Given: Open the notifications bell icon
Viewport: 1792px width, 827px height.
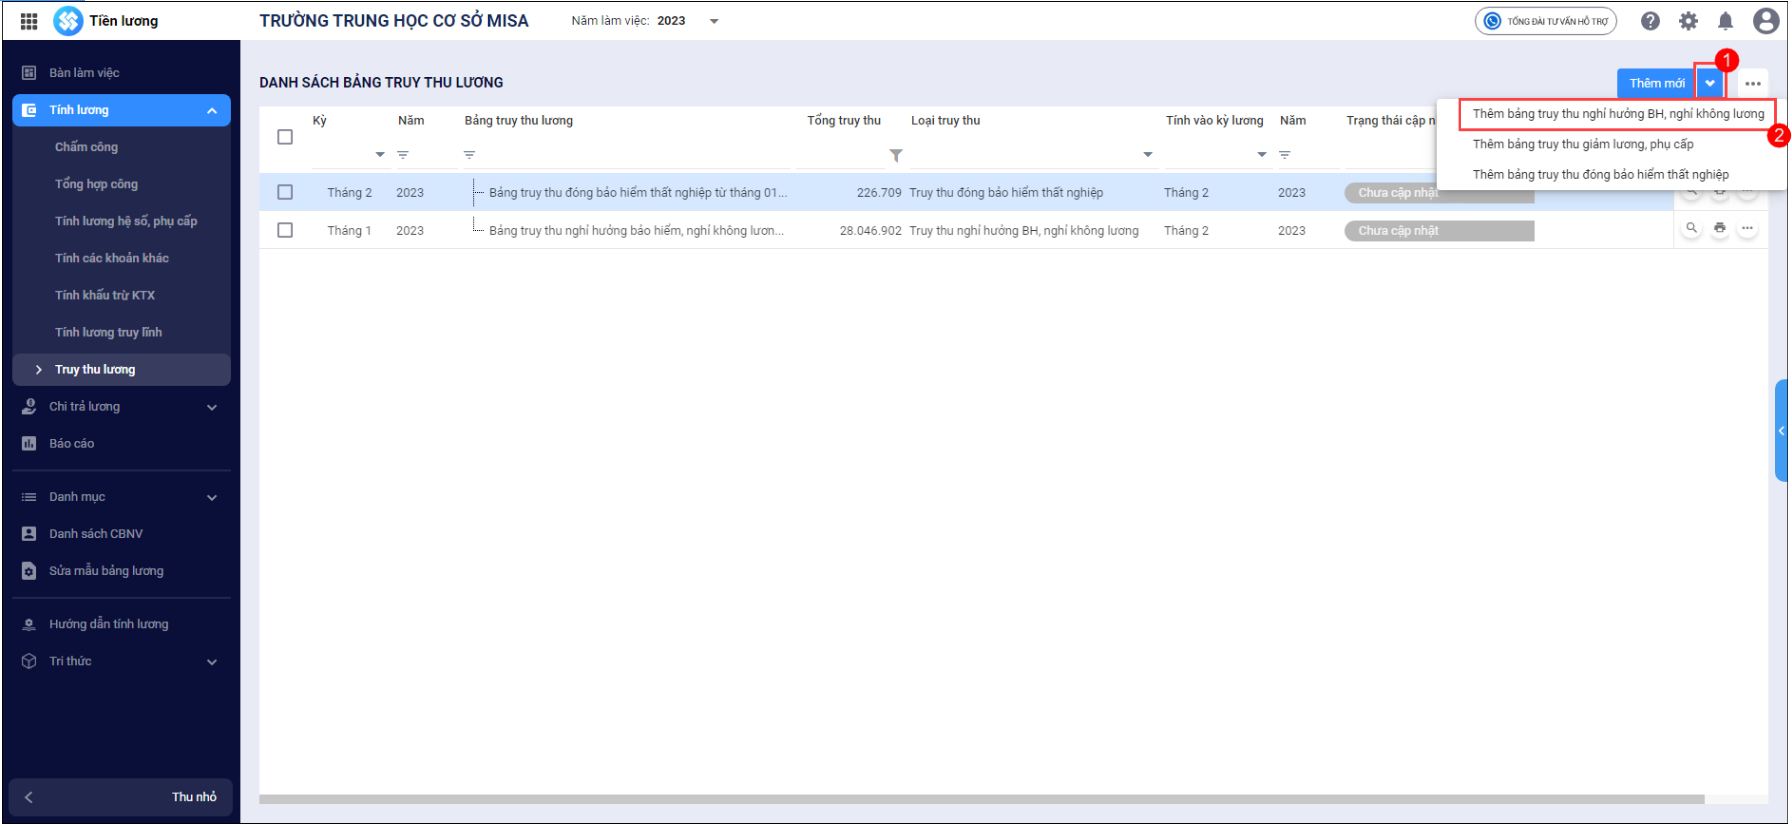Looking at the screenshot, I should pos(1726,21).
